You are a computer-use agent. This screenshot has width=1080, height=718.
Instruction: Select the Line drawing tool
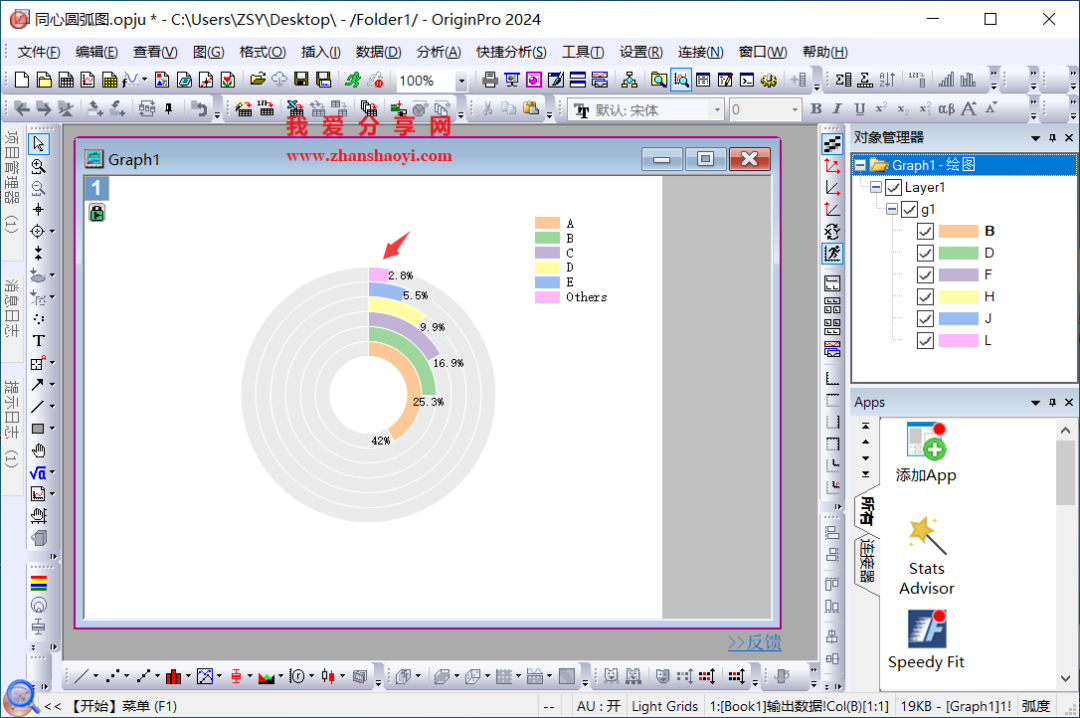37,407
